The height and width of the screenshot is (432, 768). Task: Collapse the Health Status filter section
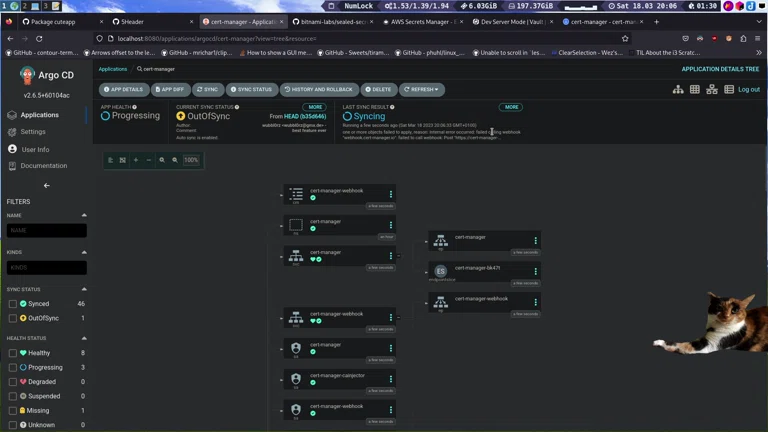pos(84,338)
